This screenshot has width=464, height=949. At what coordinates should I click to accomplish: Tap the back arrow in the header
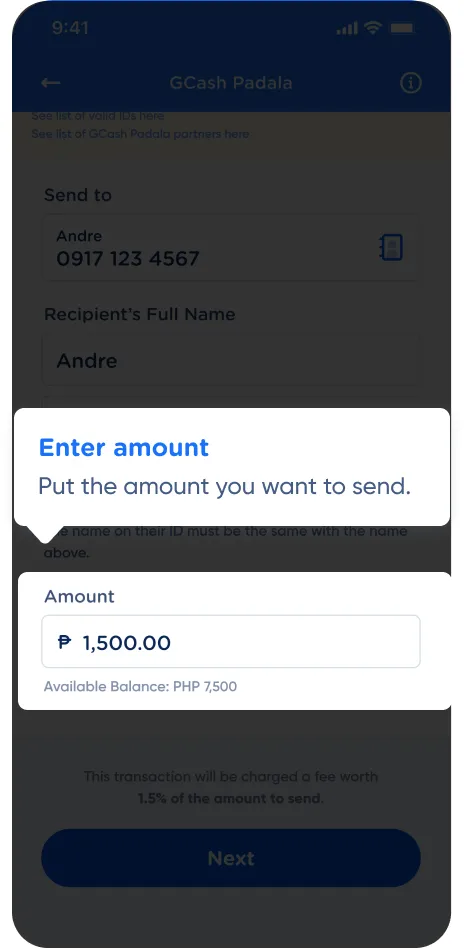point(51,83)
